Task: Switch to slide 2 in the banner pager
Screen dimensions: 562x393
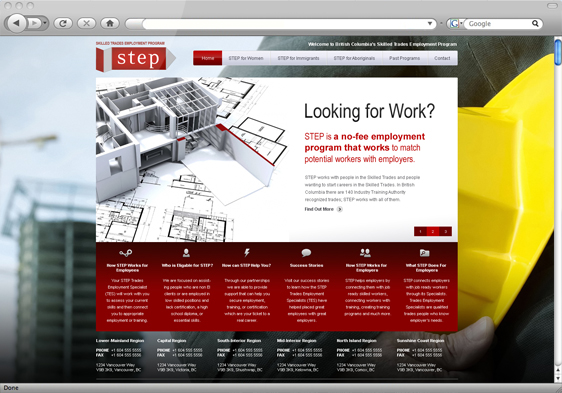Action: point(433,232)
